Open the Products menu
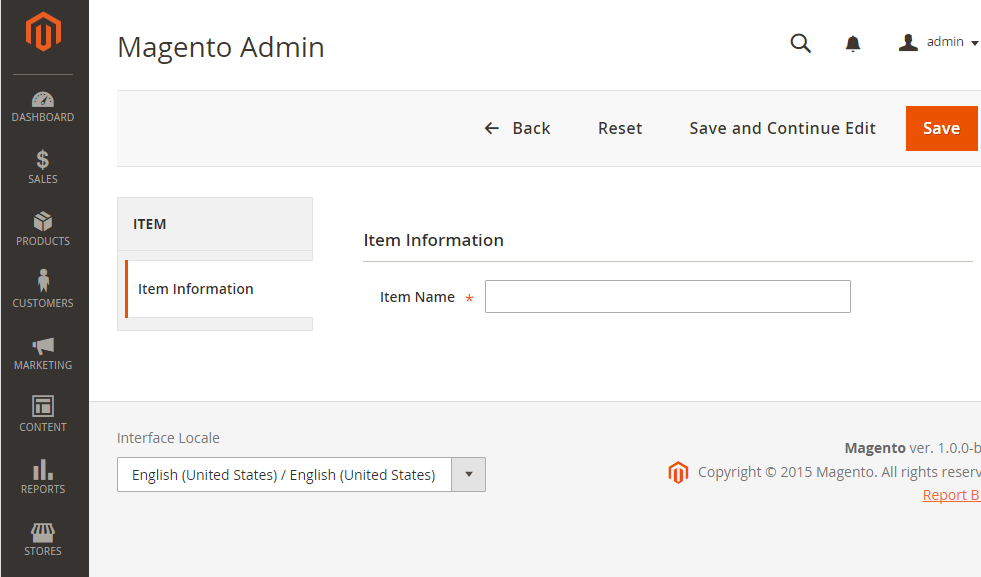This screenshot has height=577, width=981. click(x=43, y=229)
